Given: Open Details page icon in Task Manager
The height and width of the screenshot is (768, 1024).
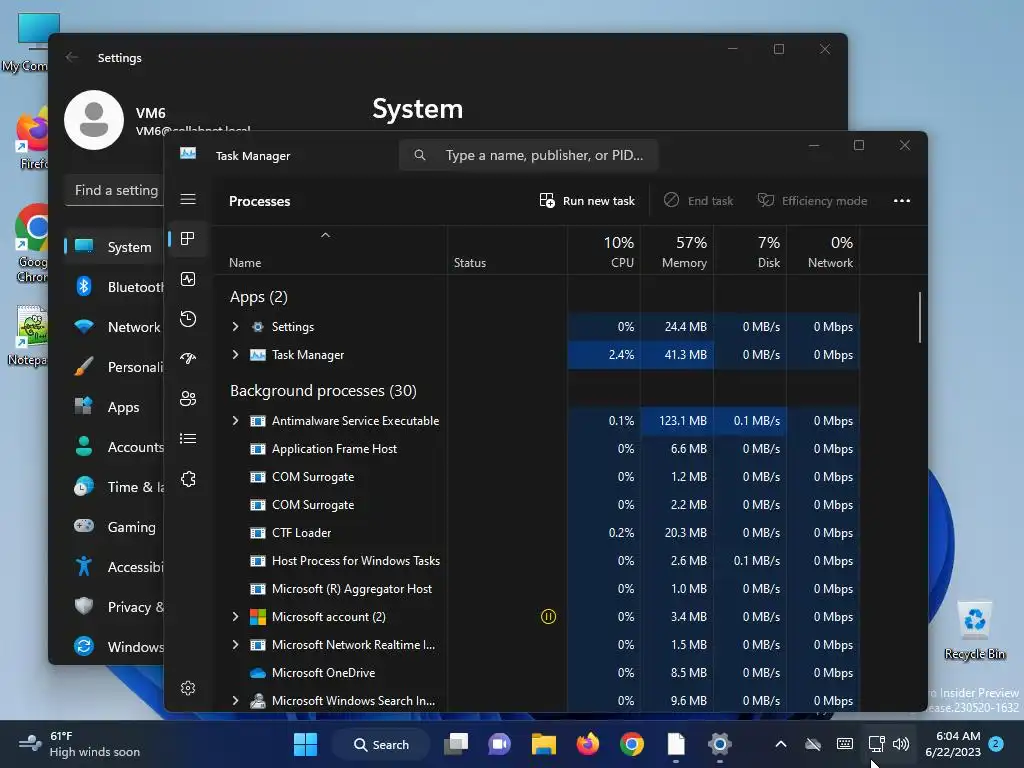Looking at the screenshot, I should tap(188, 438).
